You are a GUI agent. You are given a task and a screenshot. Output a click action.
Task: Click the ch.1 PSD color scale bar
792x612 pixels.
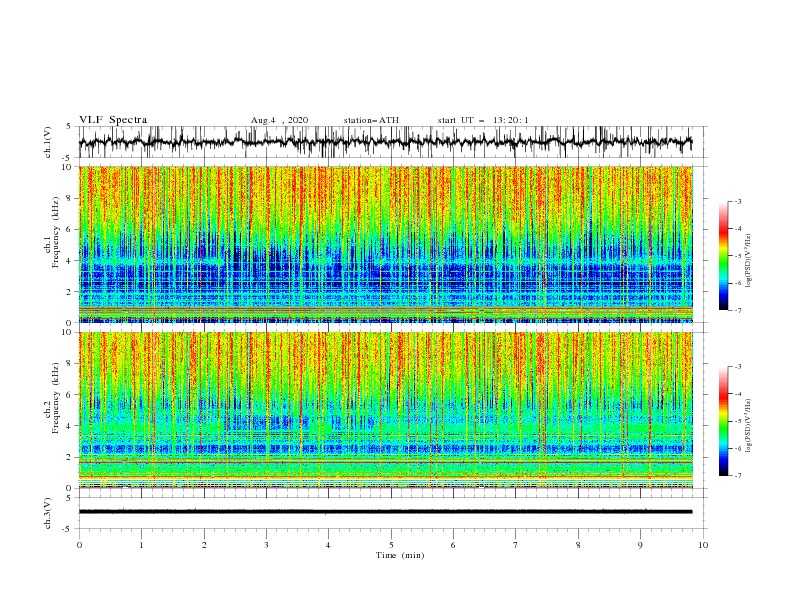(723, 256)
